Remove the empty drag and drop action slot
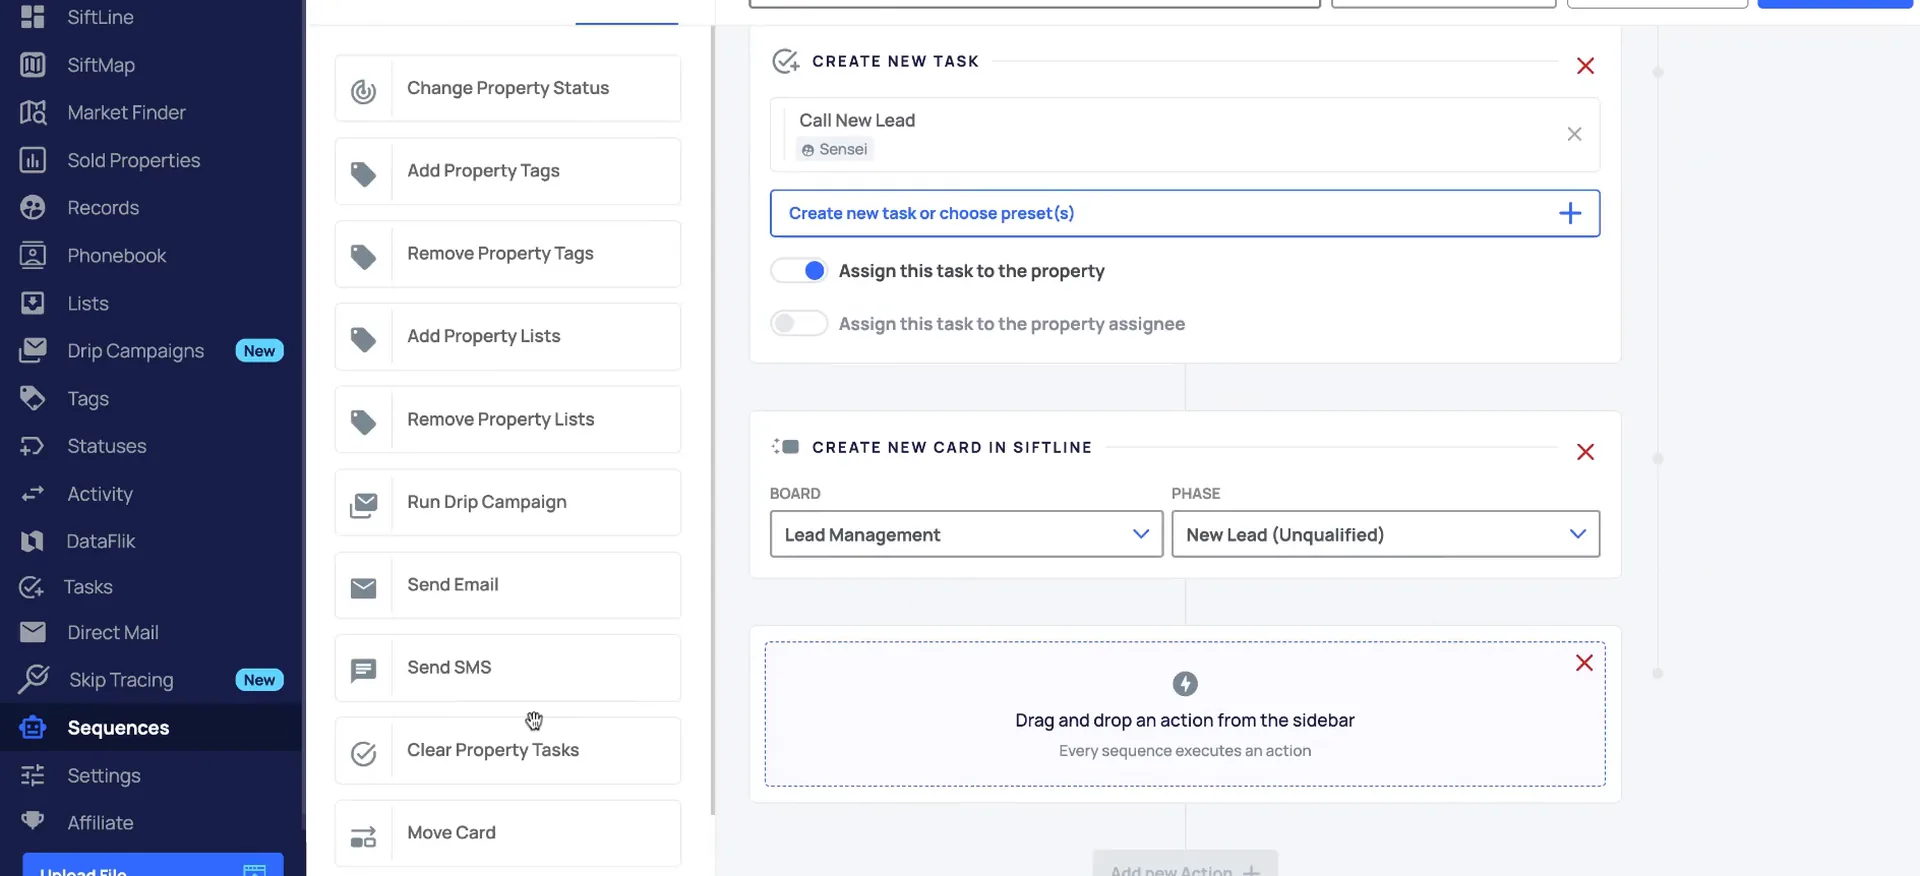The height and width of the screenshot is (876, 1920). point(1584,663)
